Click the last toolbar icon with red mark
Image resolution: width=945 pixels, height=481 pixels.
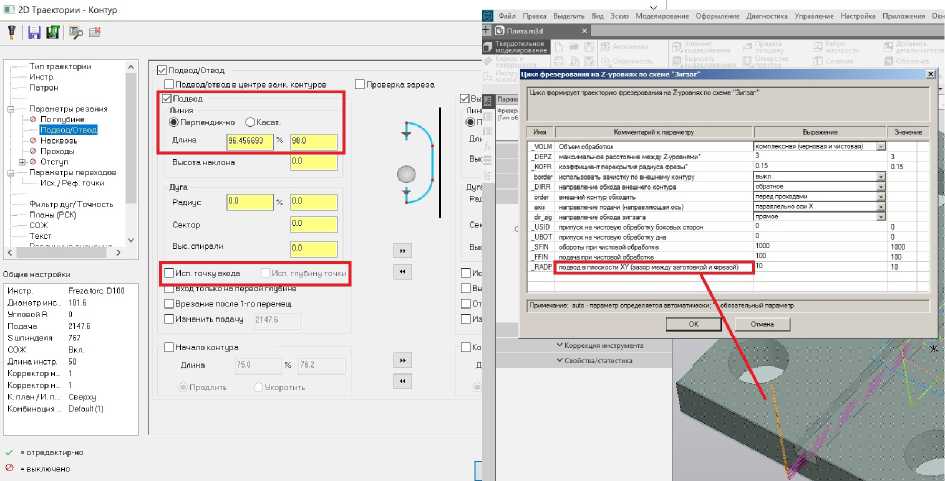95,33
